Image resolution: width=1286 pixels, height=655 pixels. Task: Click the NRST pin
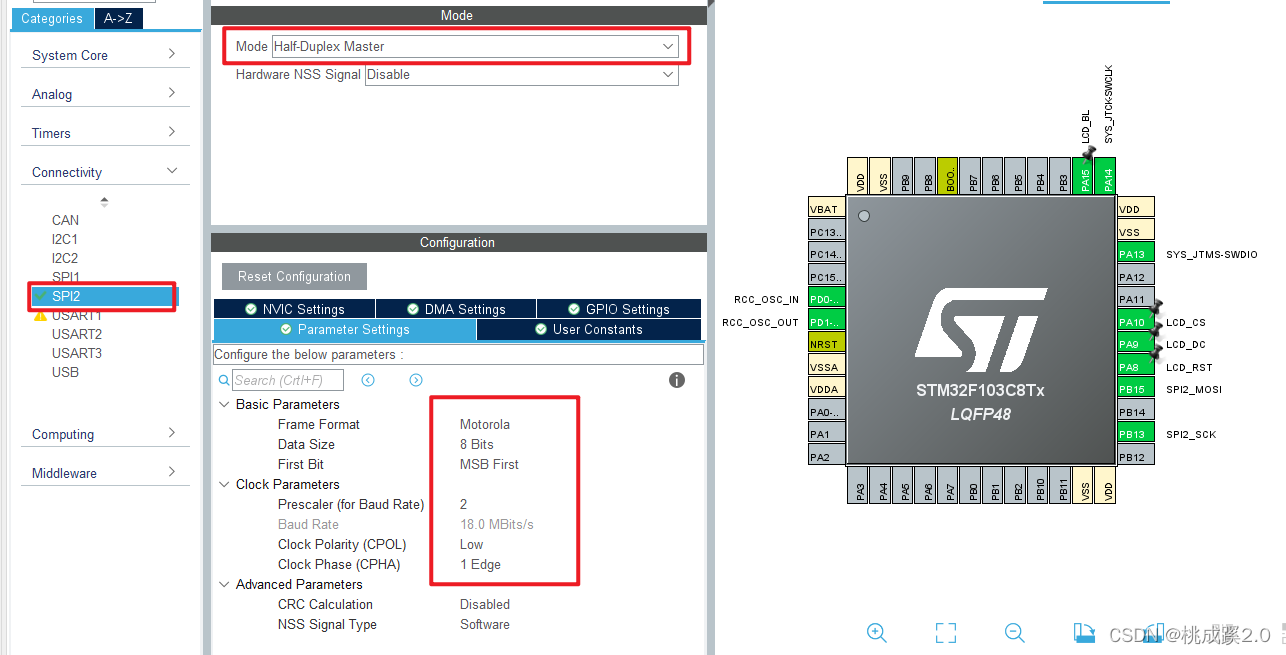pos(827,344)
